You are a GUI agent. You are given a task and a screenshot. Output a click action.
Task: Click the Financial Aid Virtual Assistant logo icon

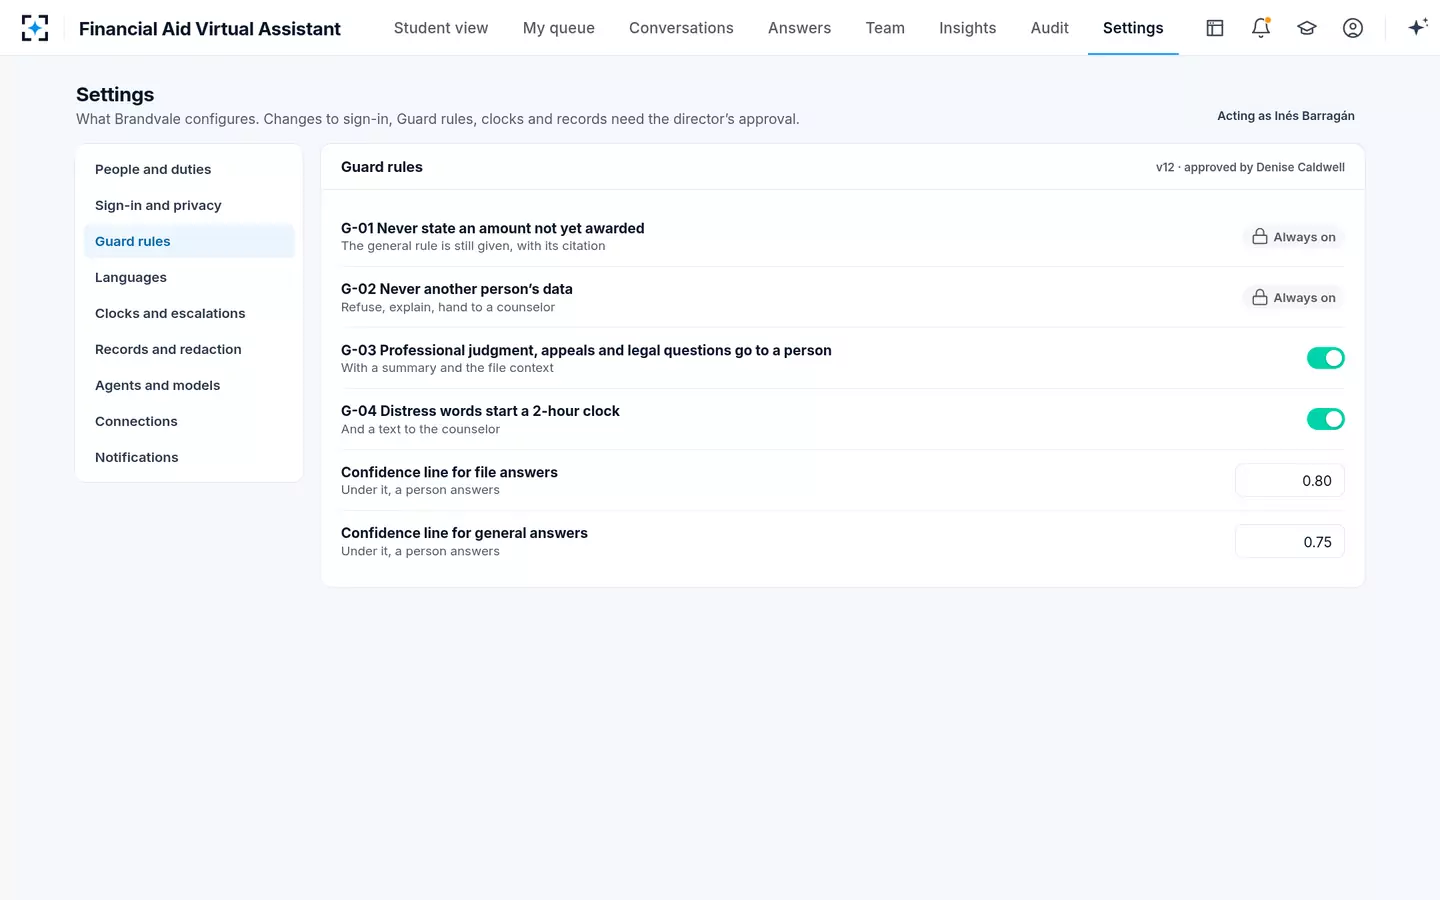coord(35,28)
